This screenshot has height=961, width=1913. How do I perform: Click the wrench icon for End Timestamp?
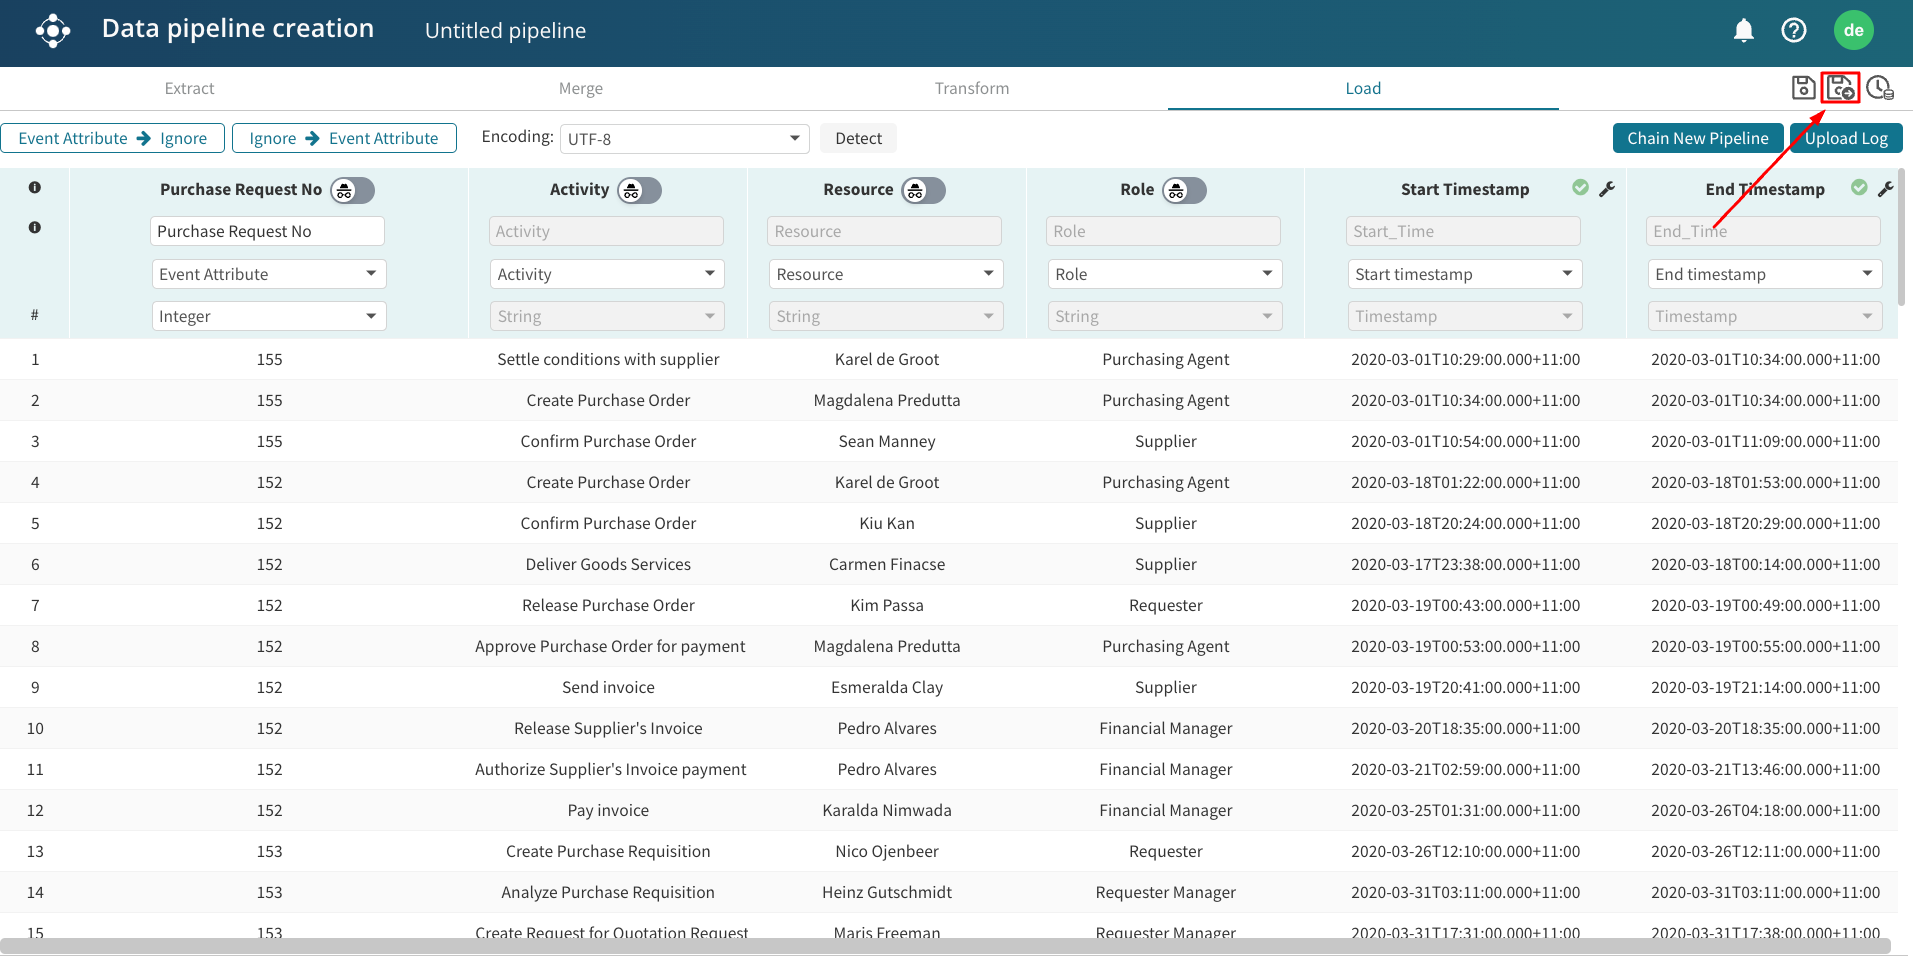pyautogui.click(x=1885, y=189)
